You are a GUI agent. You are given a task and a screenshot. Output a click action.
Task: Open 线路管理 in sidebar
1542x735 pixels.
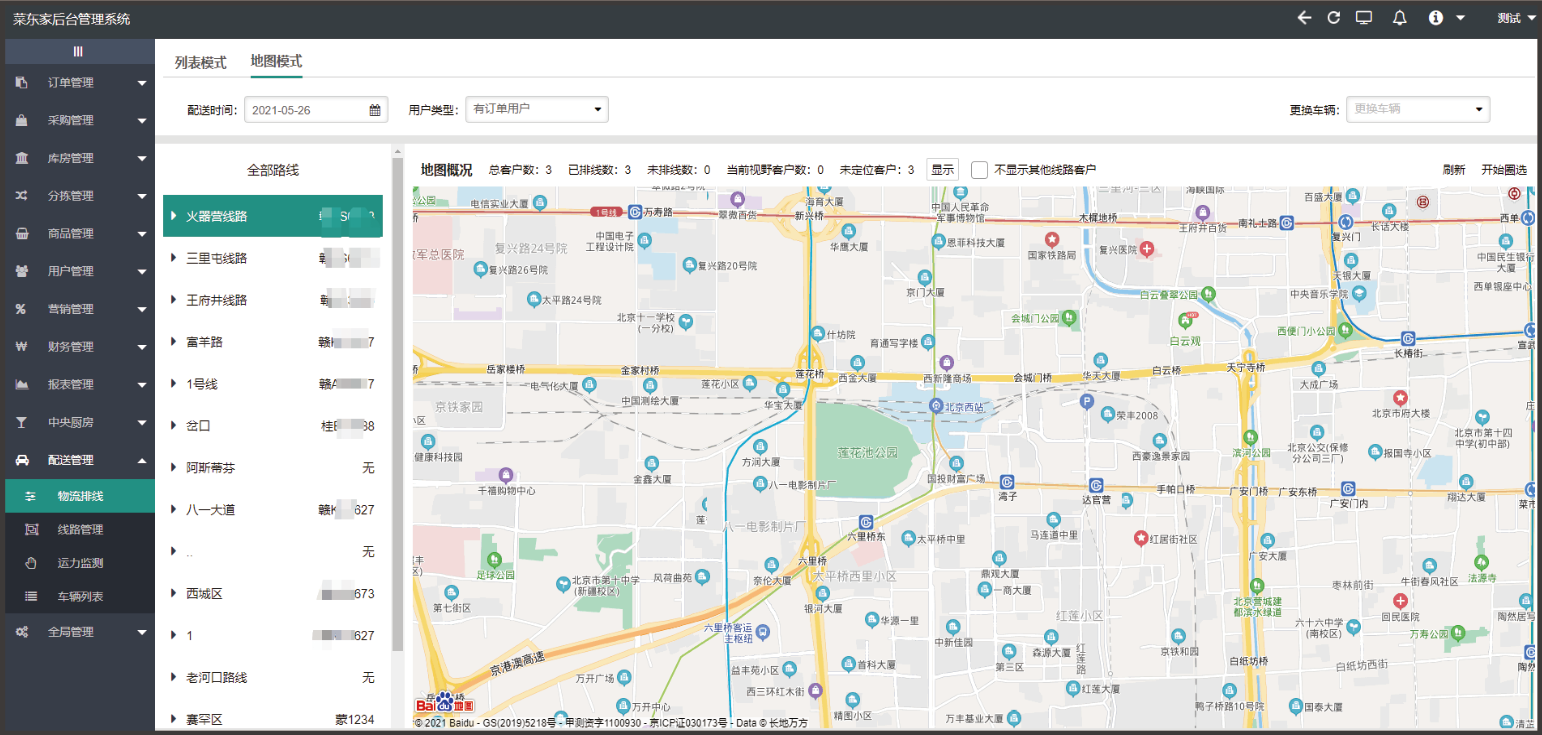[x=80, y=529]
